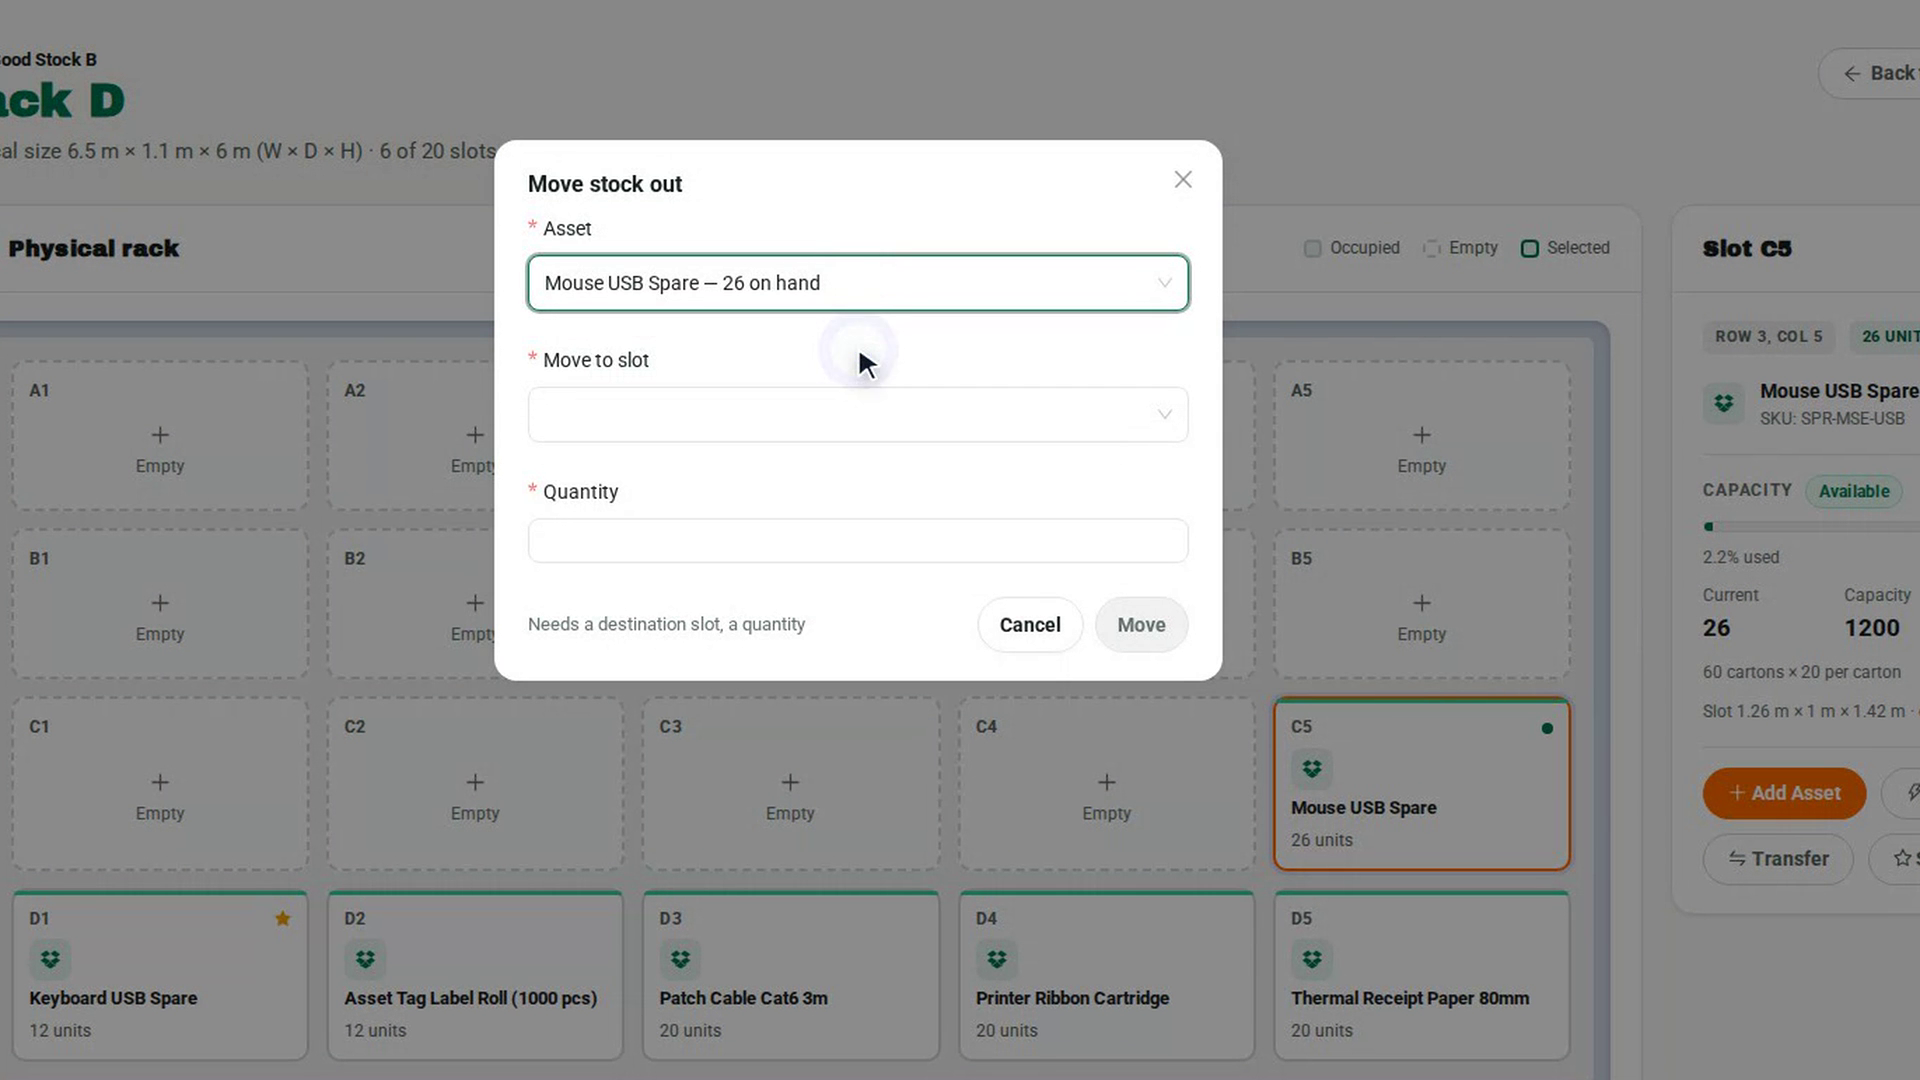Click plus icon in slot B5
Viewport: 1920px width, 1080px height.
(x=1422, y=603)
